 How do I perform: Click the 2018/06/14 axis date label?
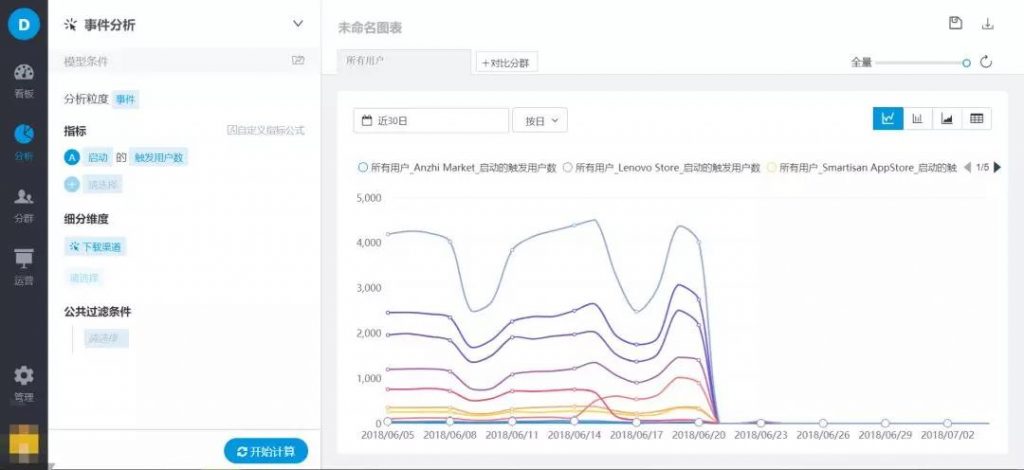click(x=574, y=435)
